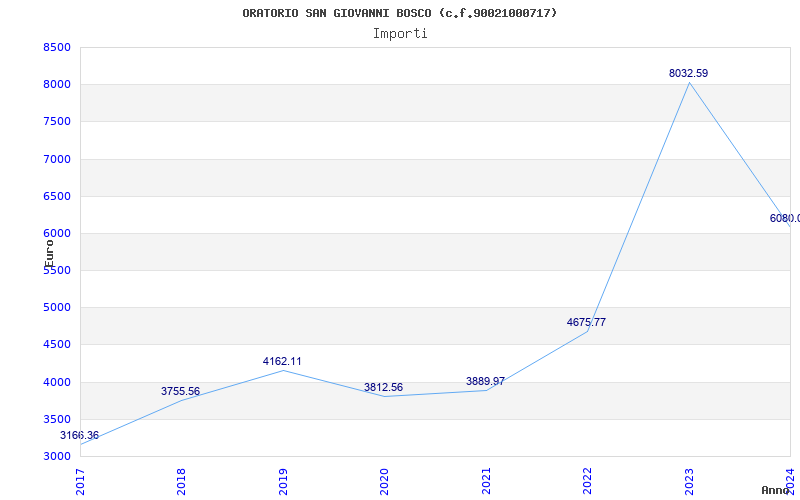
Task: Click the 3000 y-axis tick label
Action: [57, 457]
